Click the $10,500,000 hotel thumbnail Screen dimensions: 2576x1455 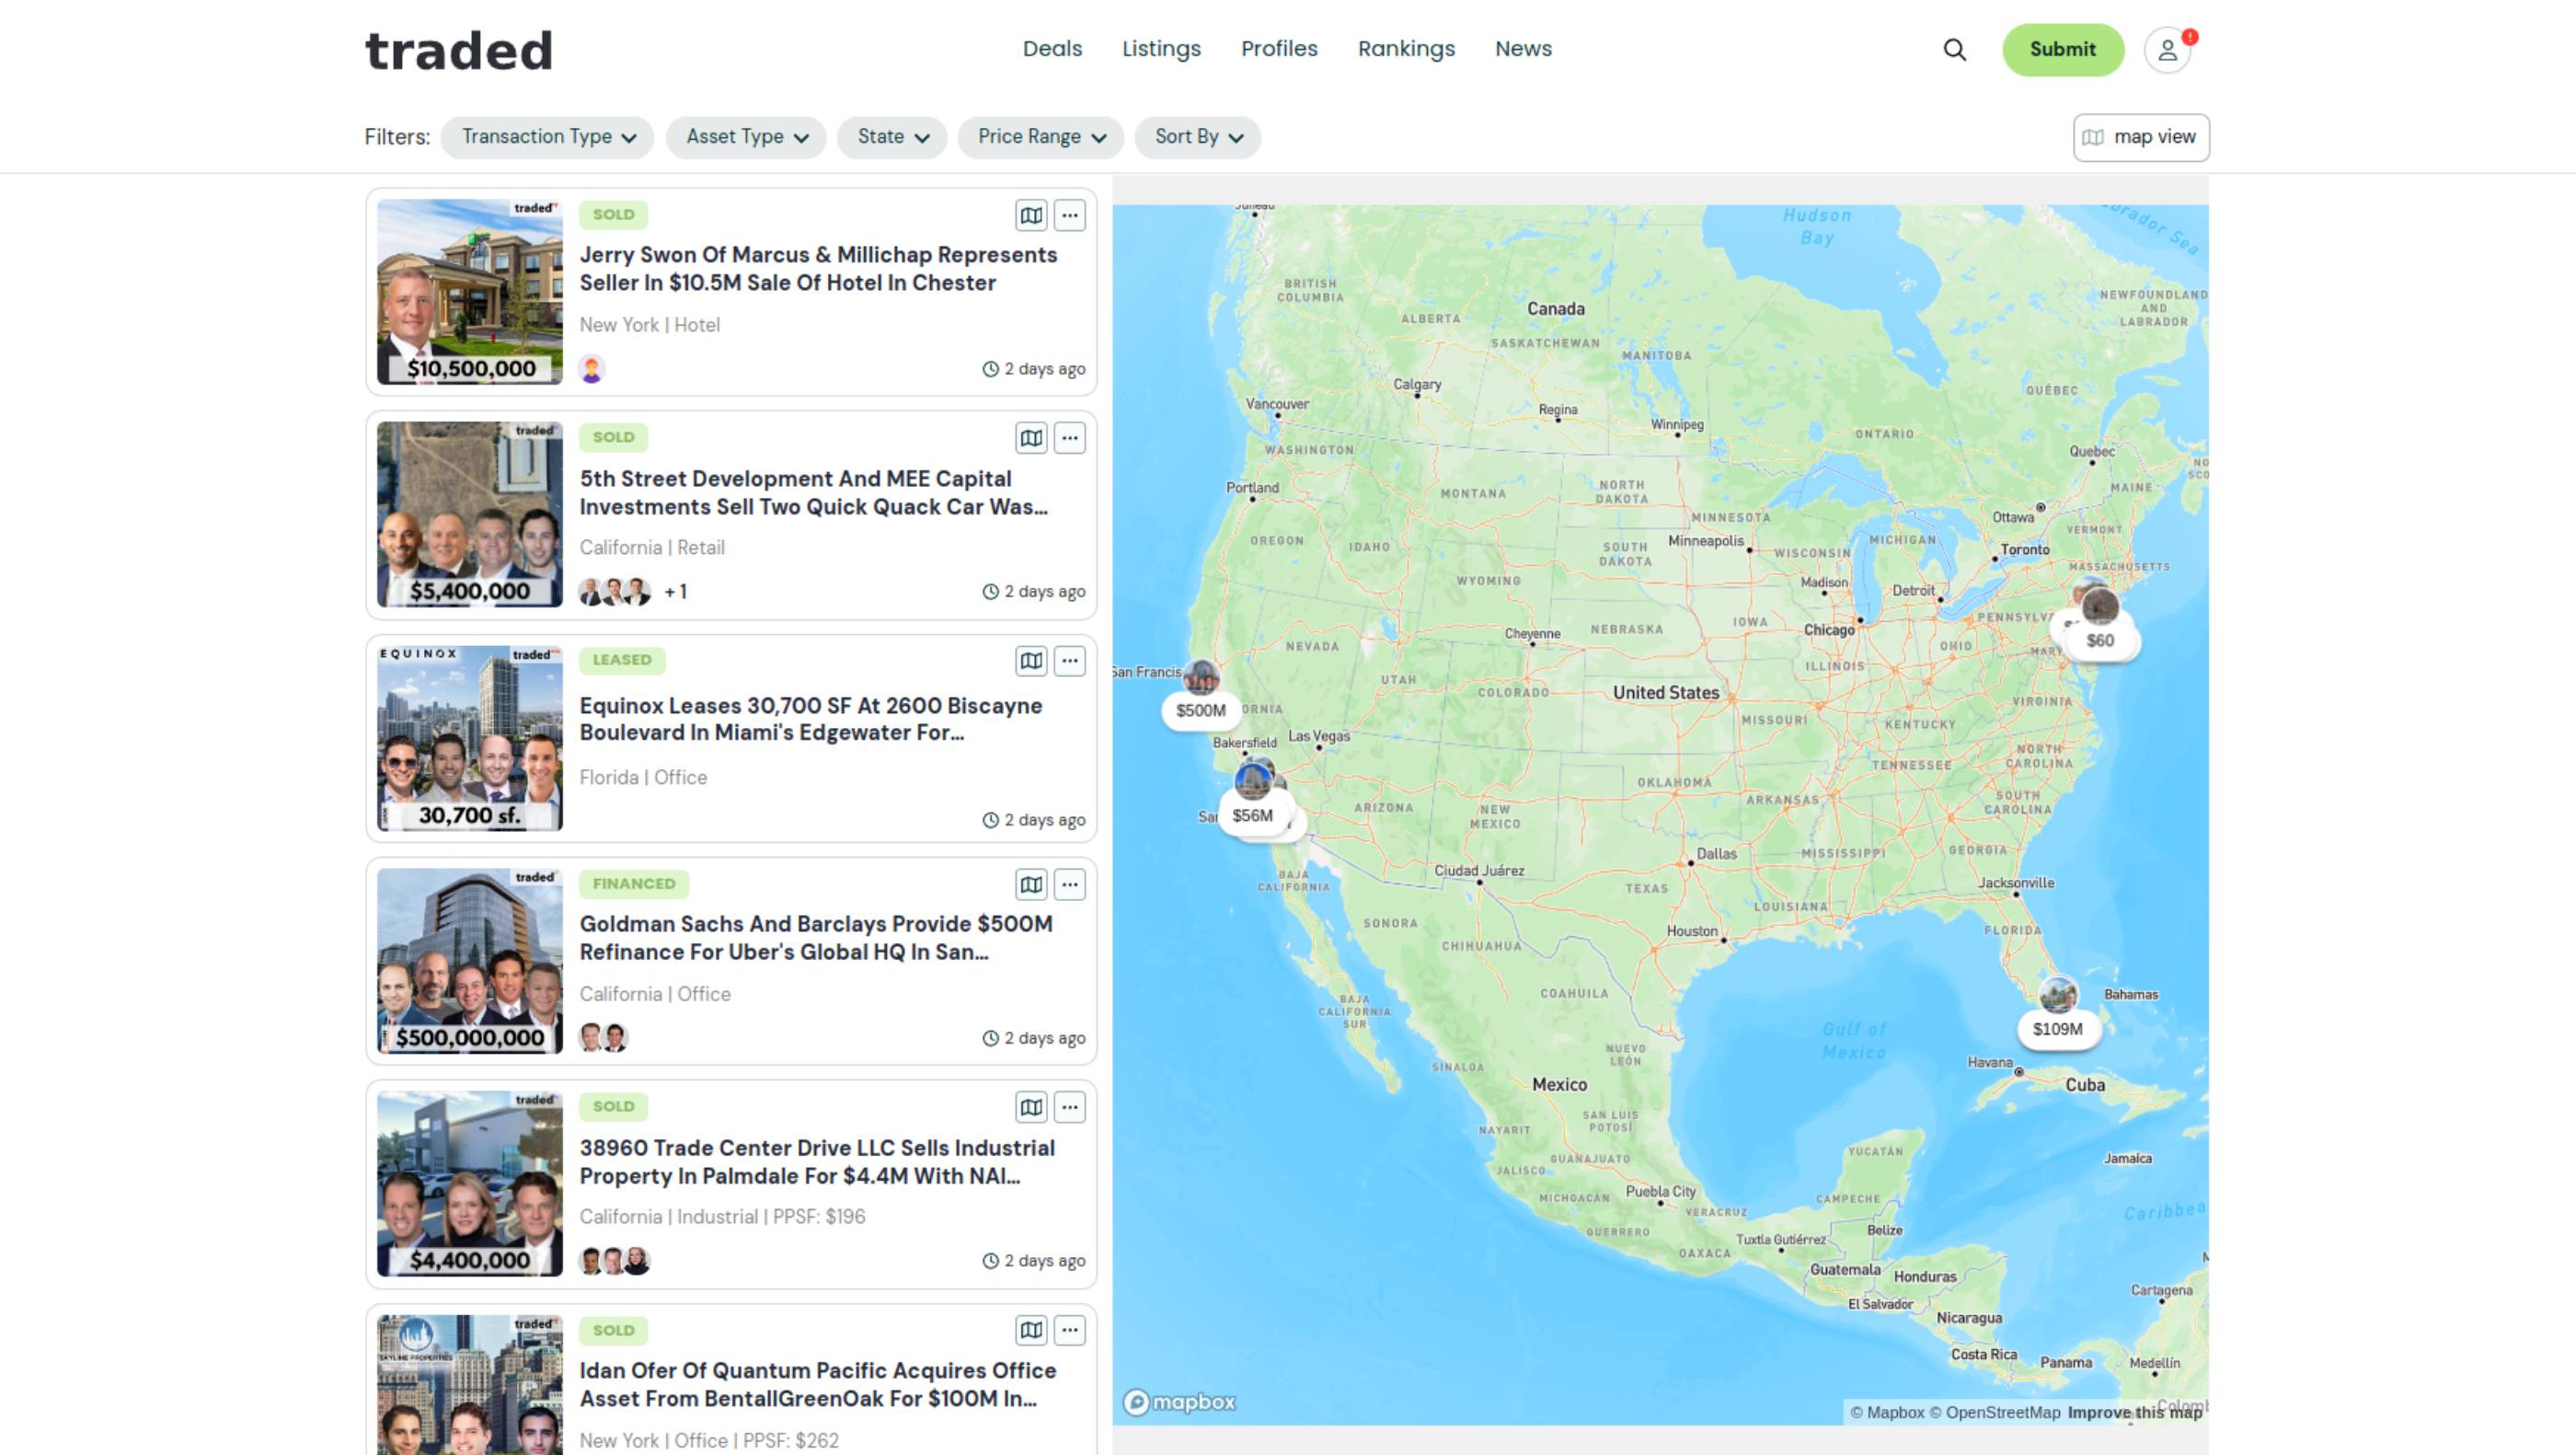tap(470, 292)
